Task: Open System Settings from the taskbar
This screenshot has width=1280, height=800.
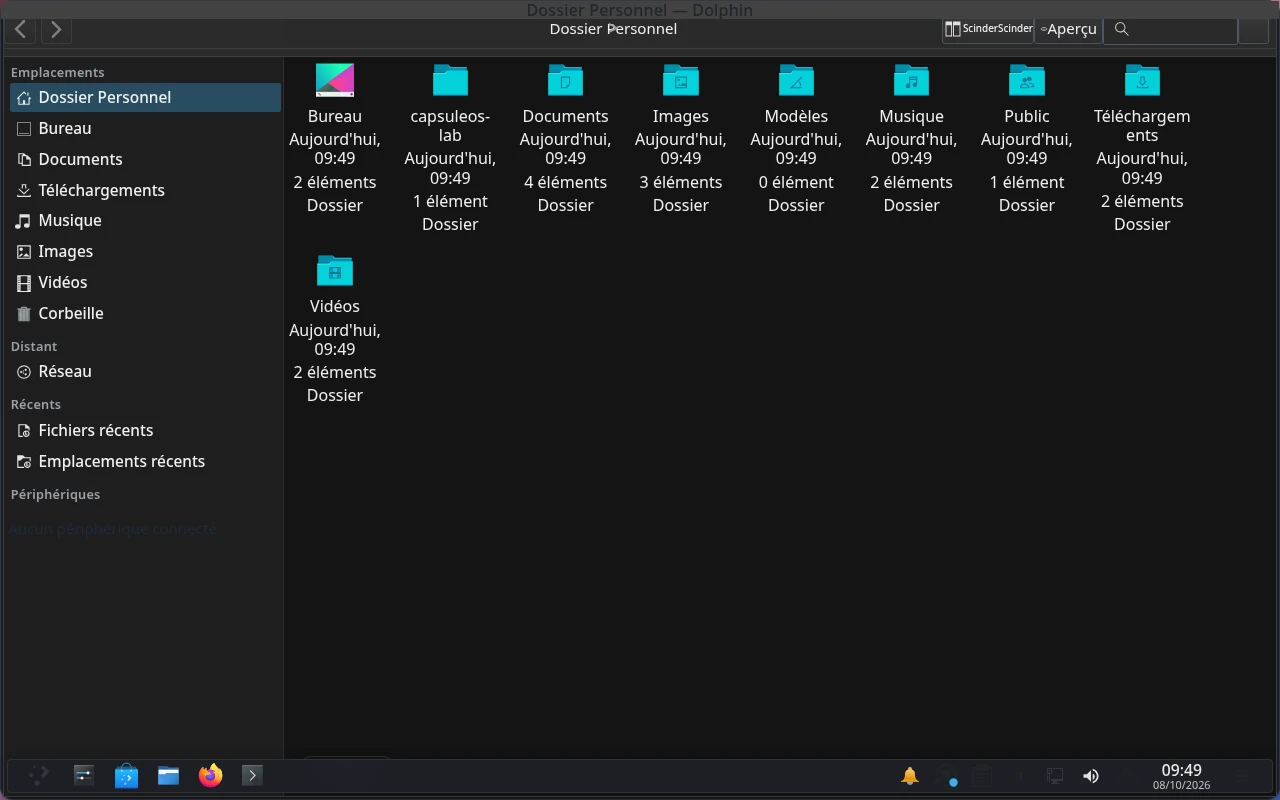Action: (x=84, y=775)
